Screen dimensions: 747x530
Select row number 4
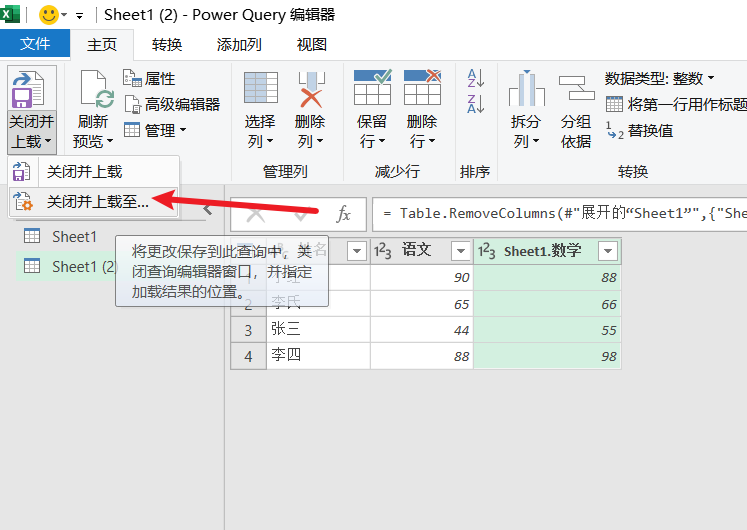[248, 356]
